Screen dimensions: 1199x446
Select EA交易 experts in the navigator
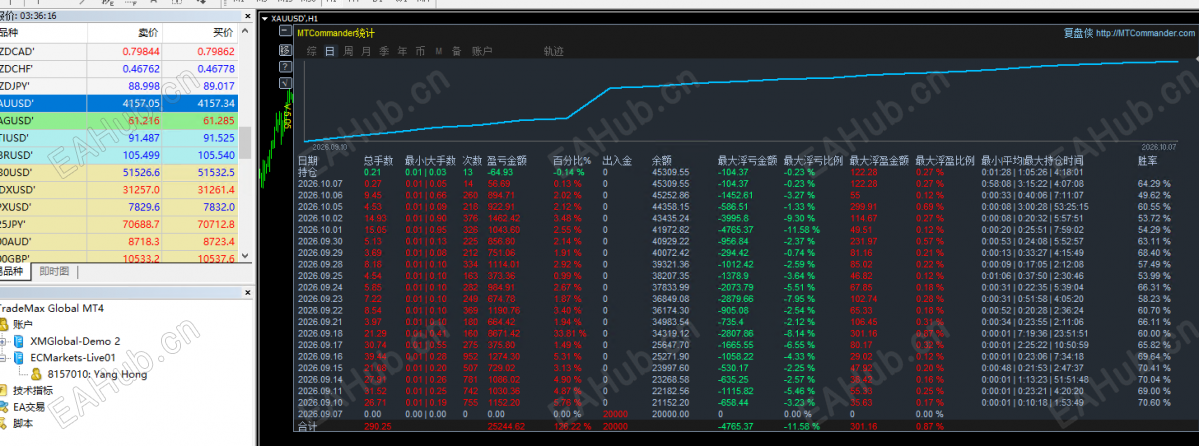pyautogui.click(x=29, y=407)
